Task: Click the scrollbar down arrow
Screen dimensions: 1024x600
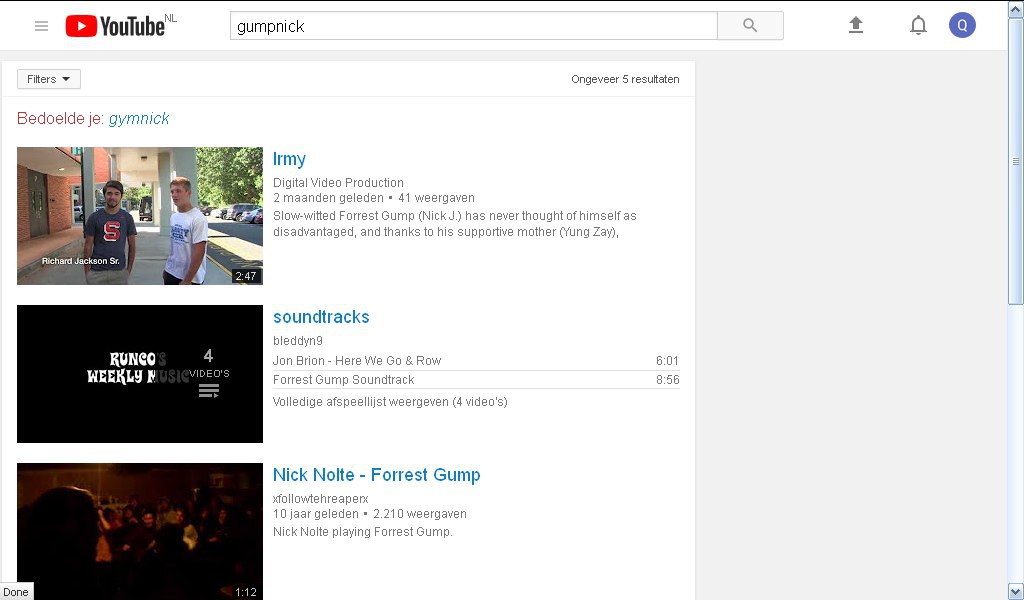Action: coord(1016,592)
